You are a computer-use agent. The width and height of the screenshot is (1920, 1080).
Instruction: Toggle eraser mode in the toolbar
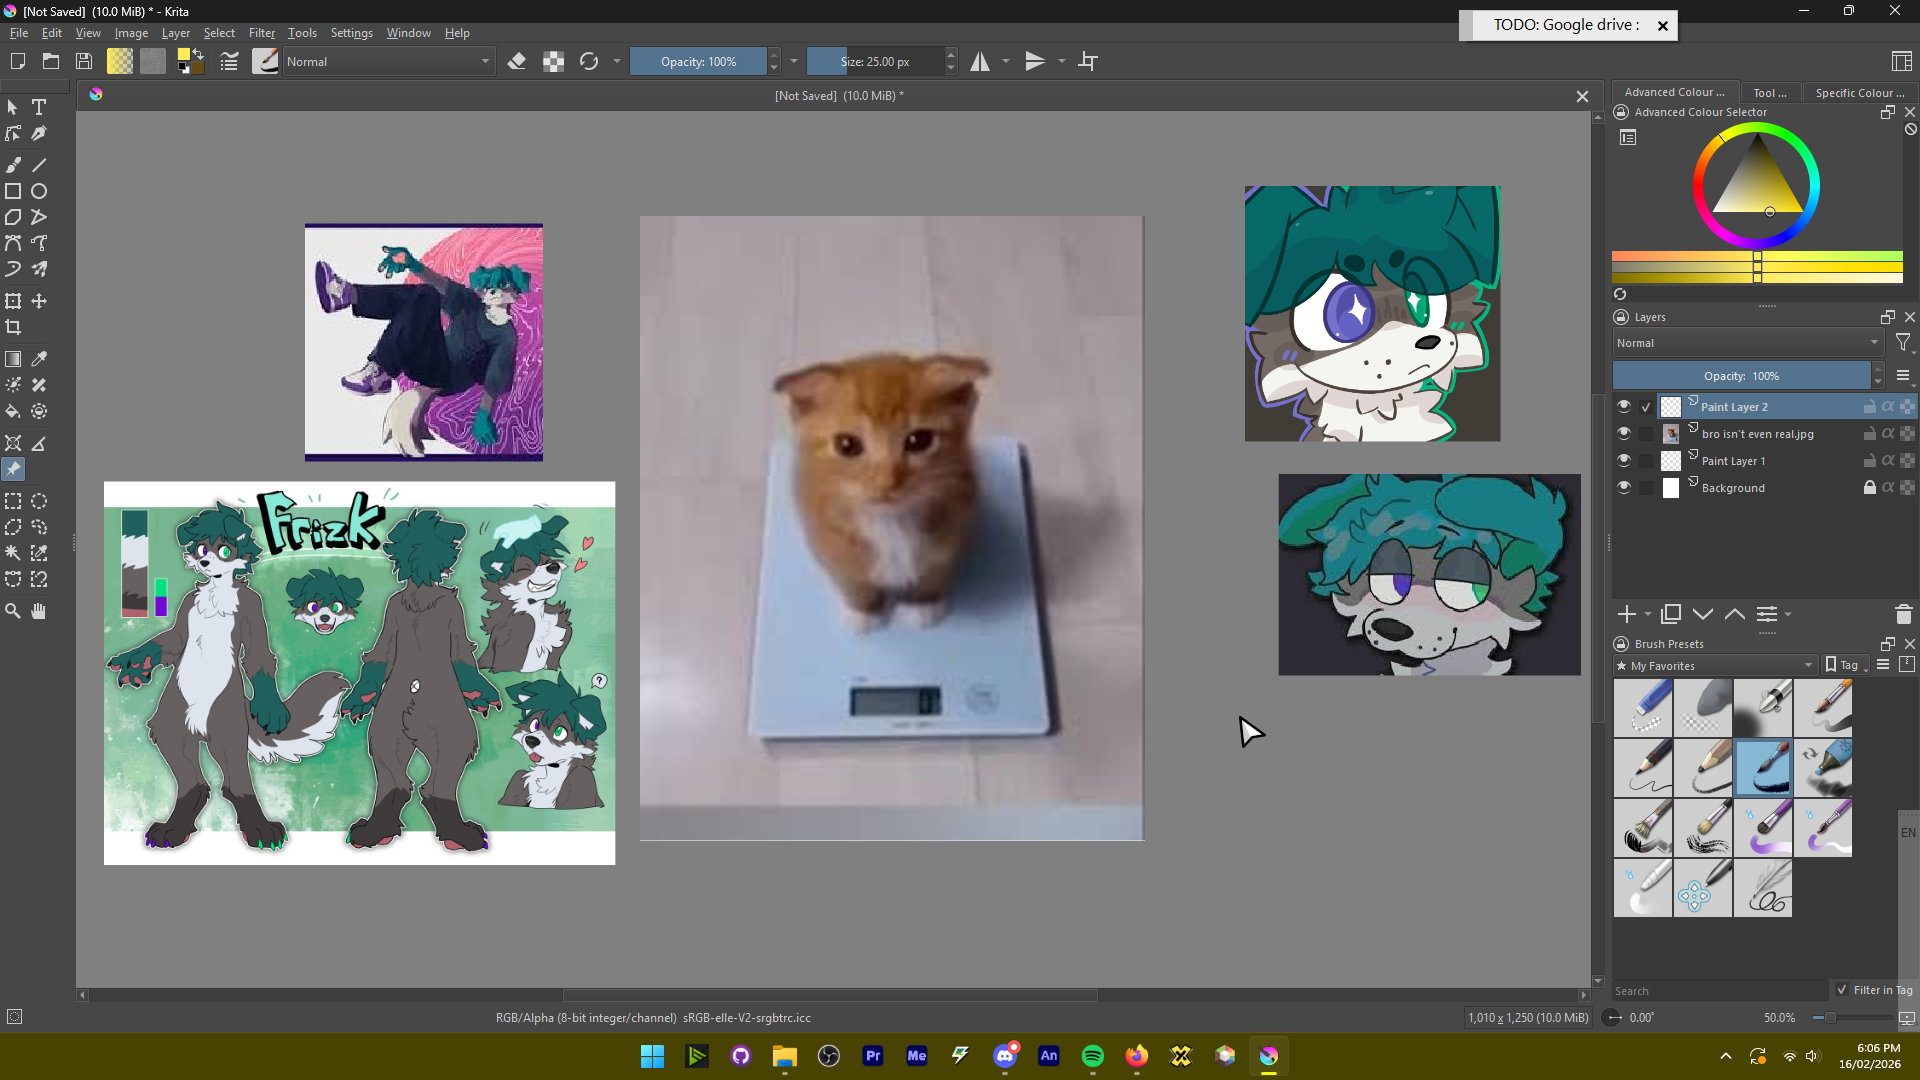coord(516,62)
